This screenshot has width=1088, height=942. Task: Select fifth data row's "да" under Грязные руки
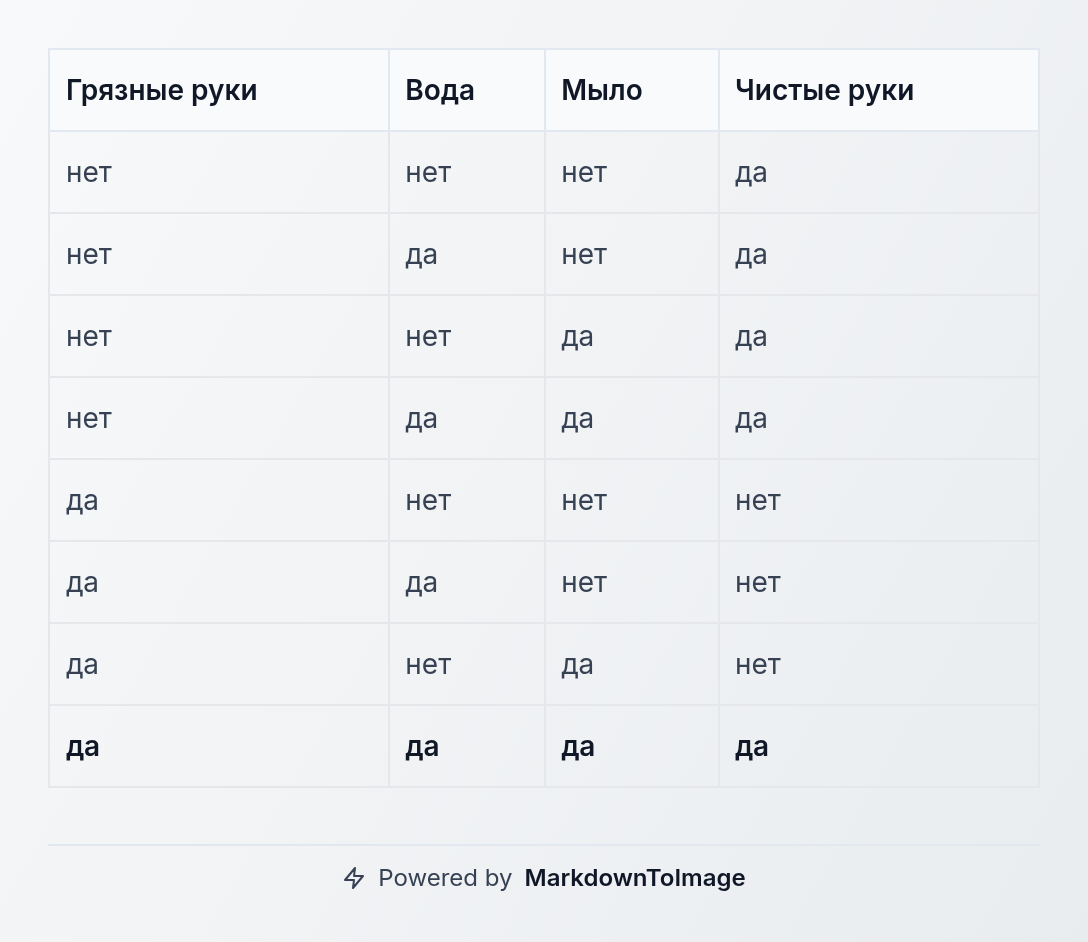tap(82, 501)
